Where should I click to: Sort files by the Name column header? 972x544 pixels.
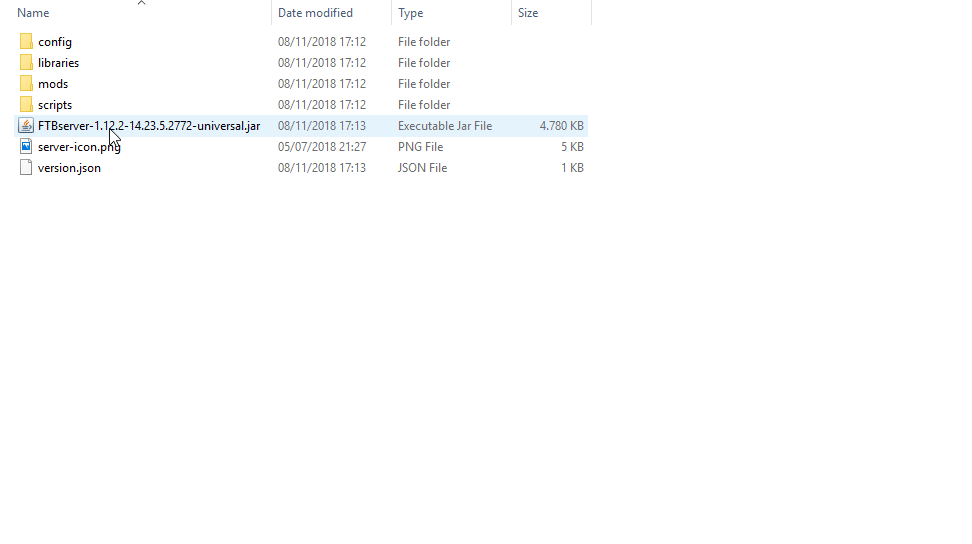click(x=33, y=13)
